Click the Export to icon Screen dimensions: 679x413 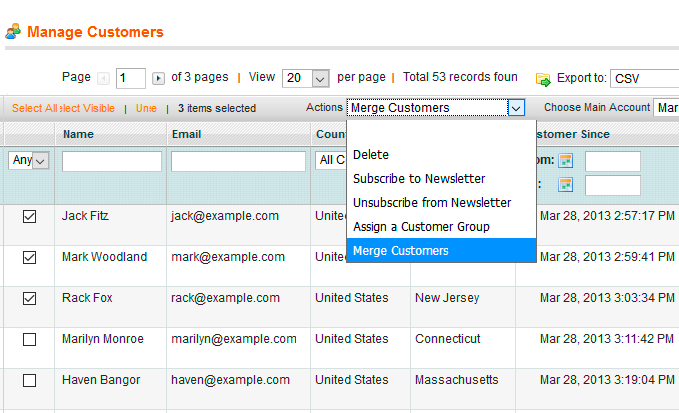[x=543, y=78]
